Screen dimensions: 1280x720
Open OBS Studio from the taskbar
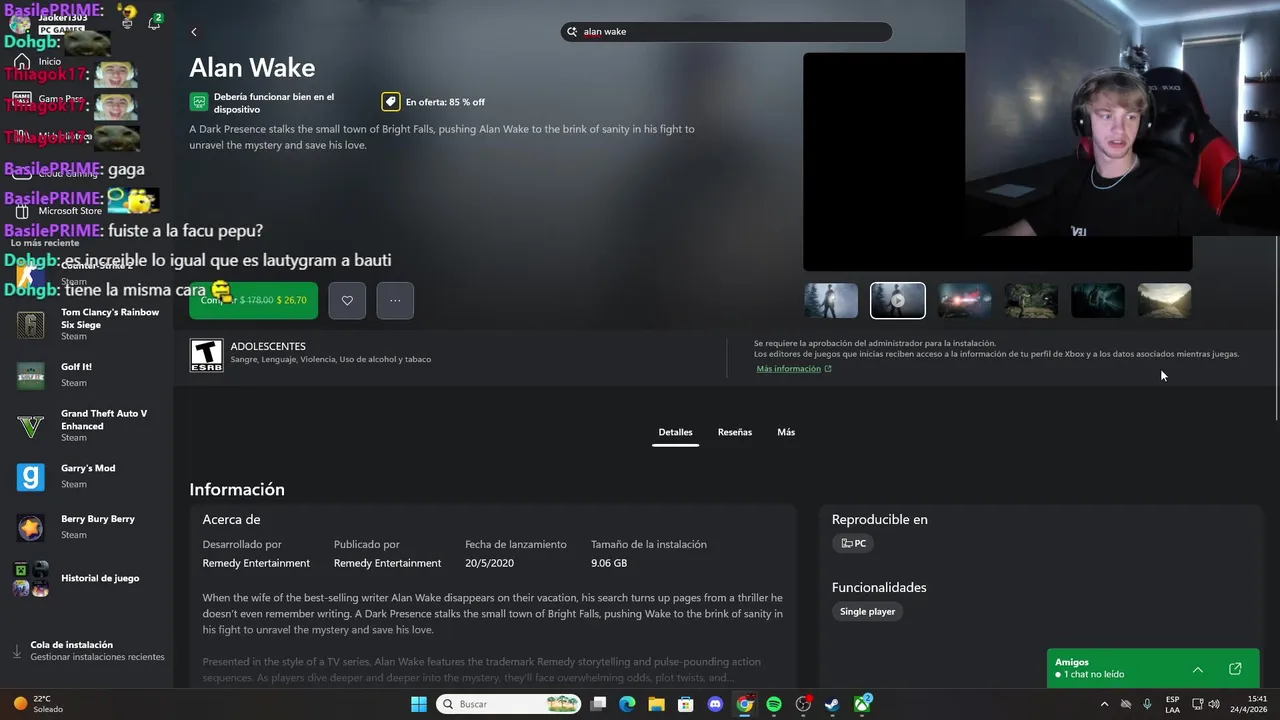[x=803, y=704]
